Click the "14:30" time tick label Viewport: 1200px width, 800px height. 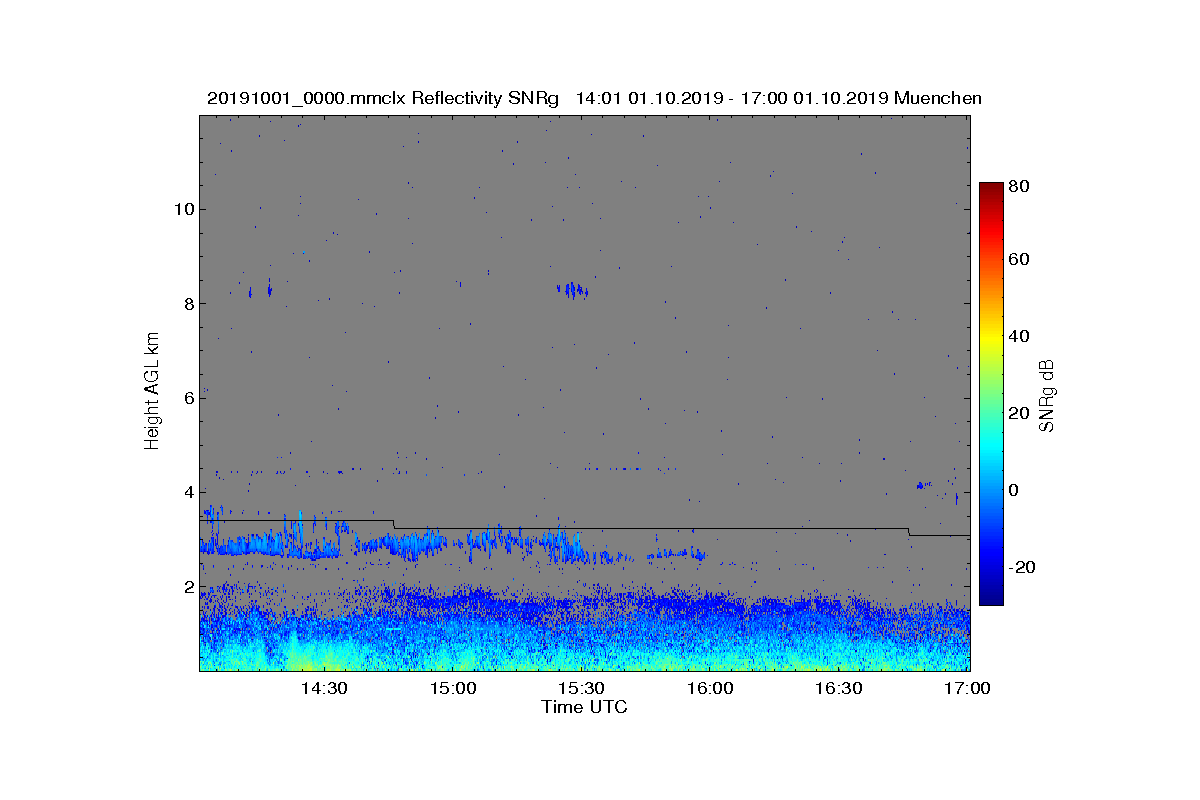tap(324, 688)
